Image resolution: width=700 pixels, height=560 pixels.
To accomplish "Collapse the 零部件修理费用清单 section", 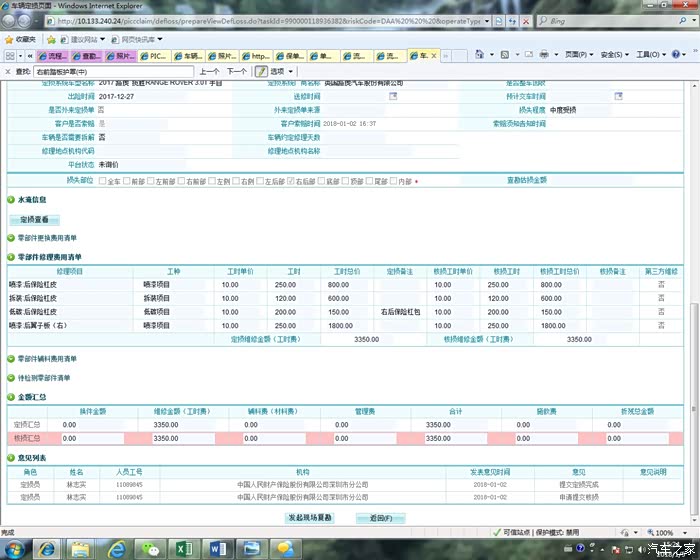I will (x=10, y=257).
